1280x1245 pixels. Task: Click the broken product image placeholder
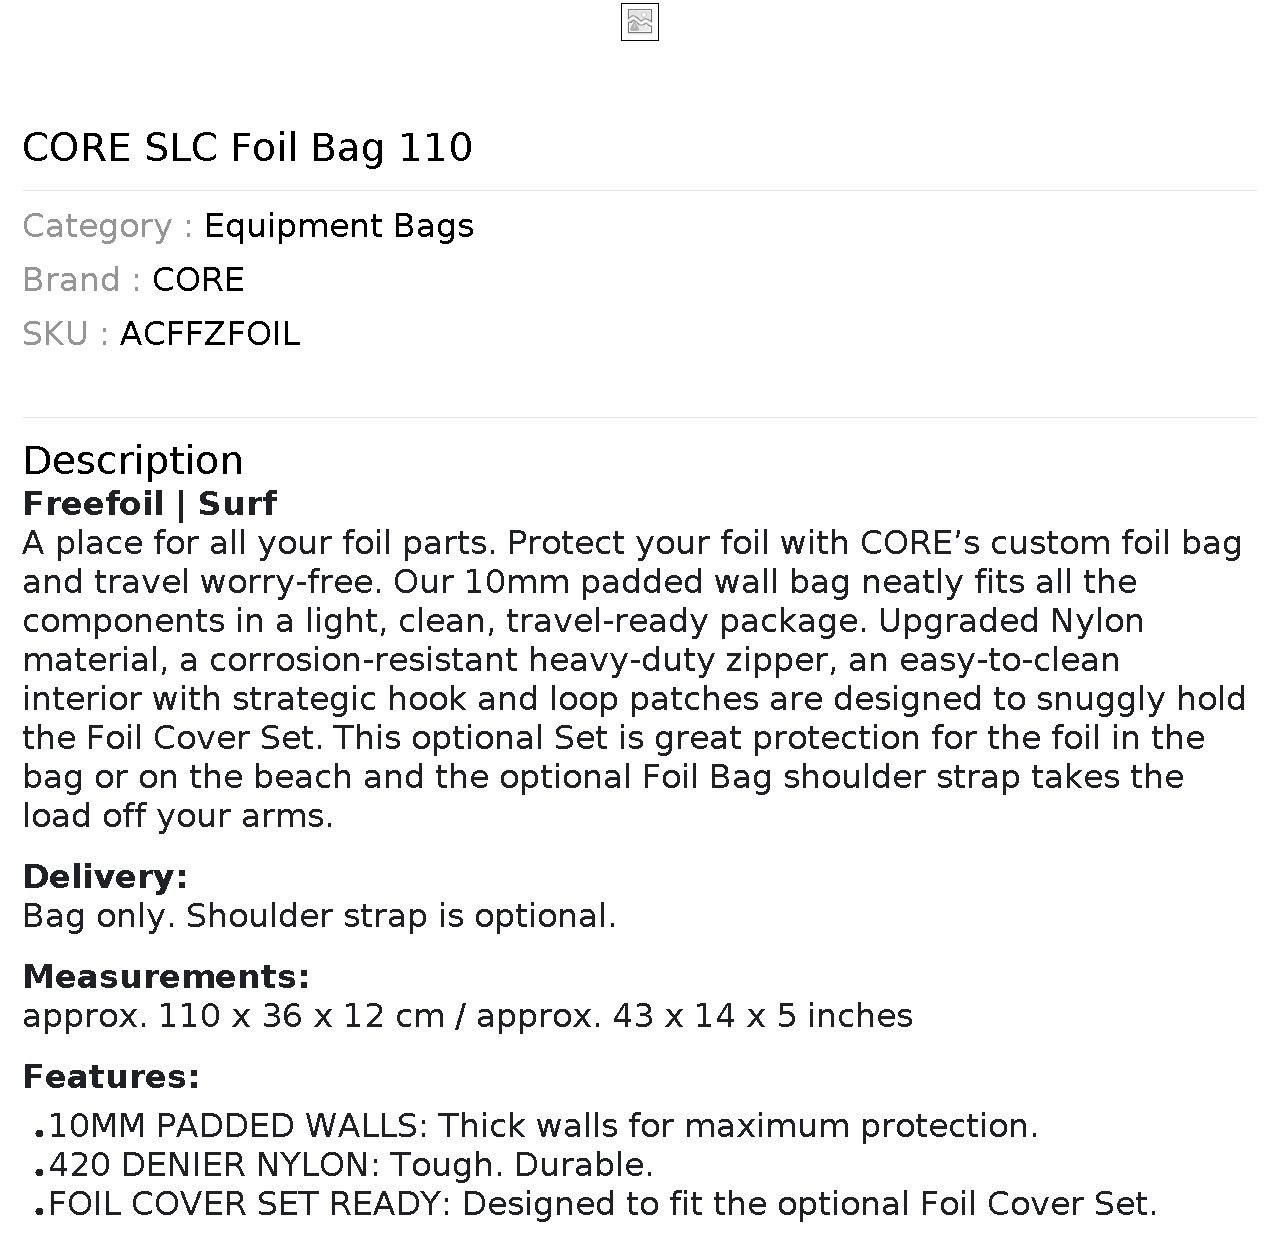coord(639,22)
